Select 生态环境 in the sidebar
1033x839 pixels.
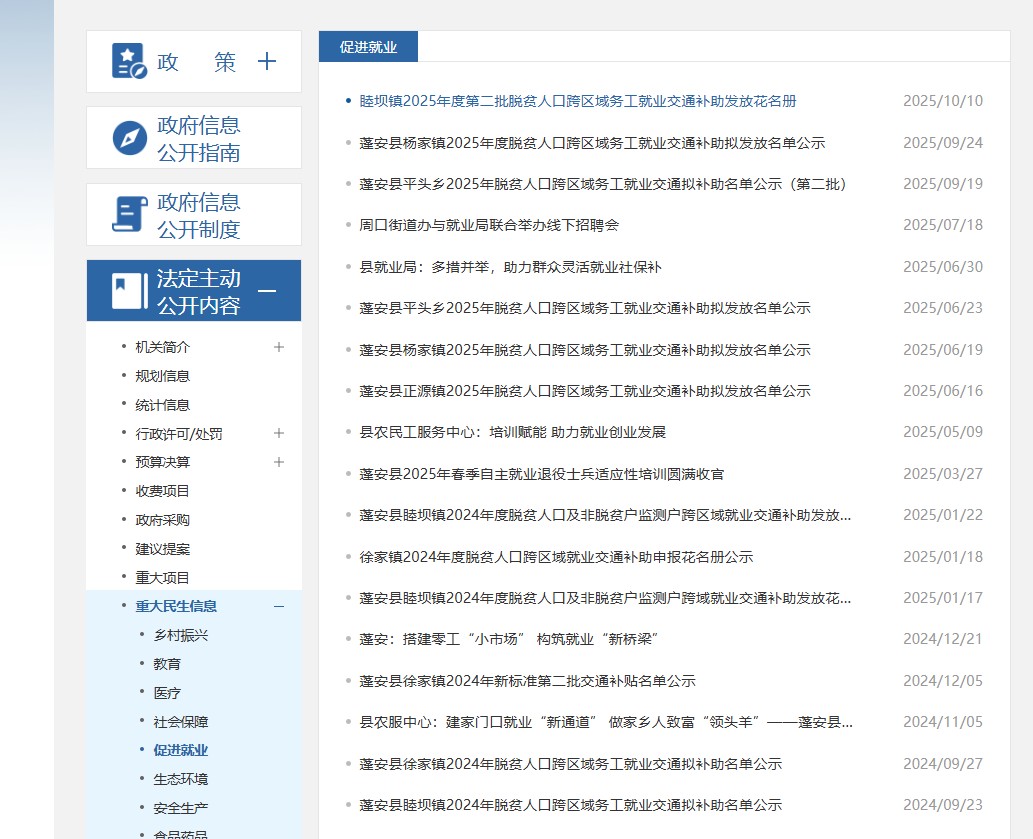(x=181, y=779)
